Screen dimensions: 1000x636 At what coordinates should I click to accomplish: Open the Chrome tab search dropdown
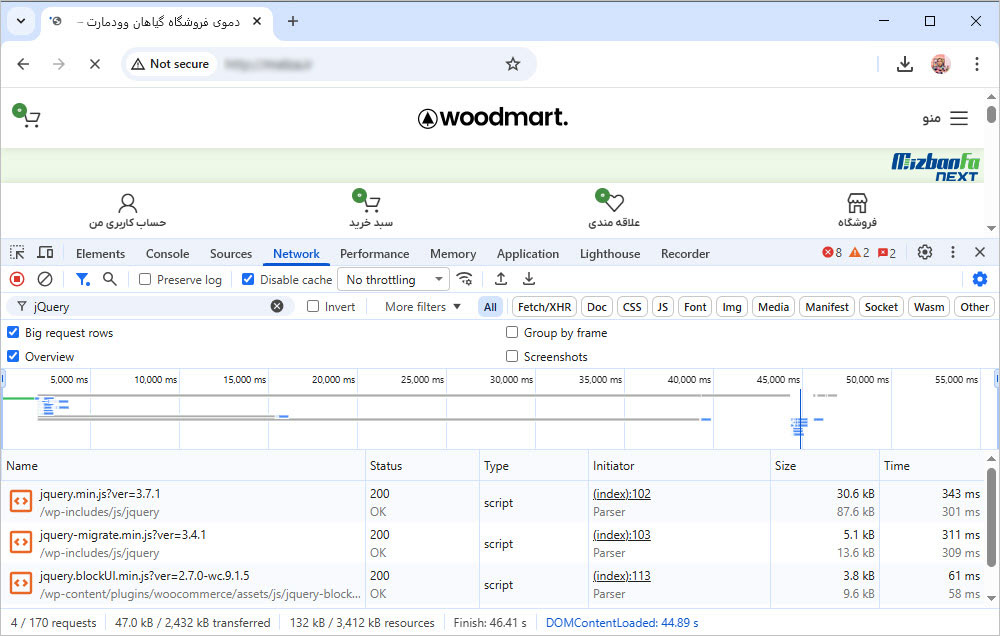coord(21,21)
